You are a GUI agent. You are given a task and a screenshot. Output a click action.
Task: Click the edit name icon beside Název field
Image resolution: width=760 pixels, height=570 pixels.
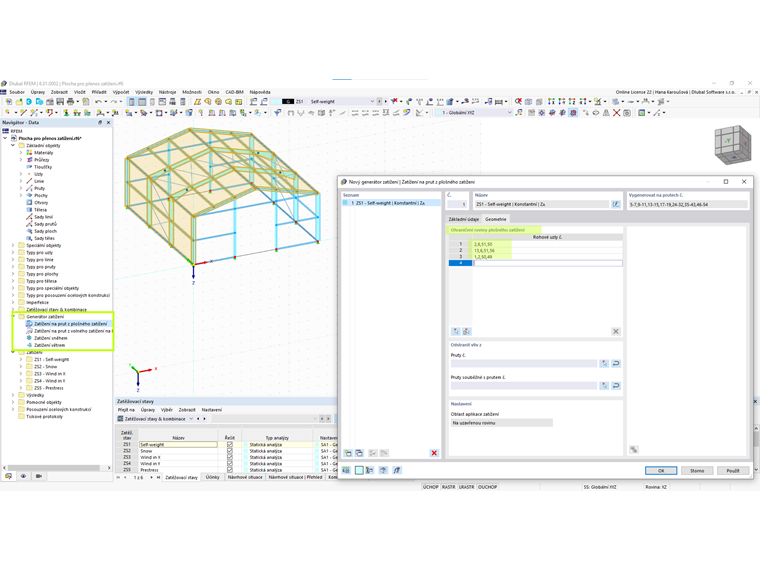[x=616, y=205]
